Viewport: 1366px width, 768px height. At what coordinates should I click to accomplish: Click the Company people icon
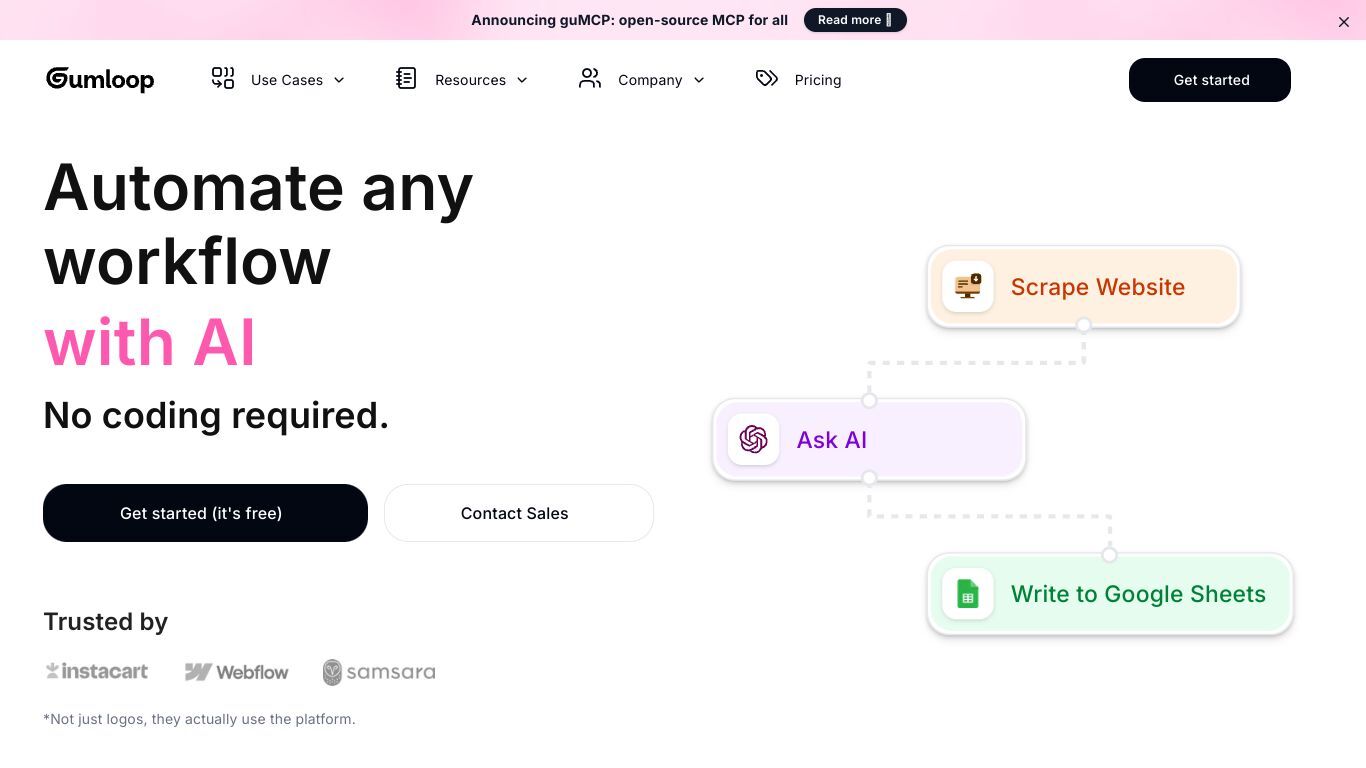coord(590,78)
